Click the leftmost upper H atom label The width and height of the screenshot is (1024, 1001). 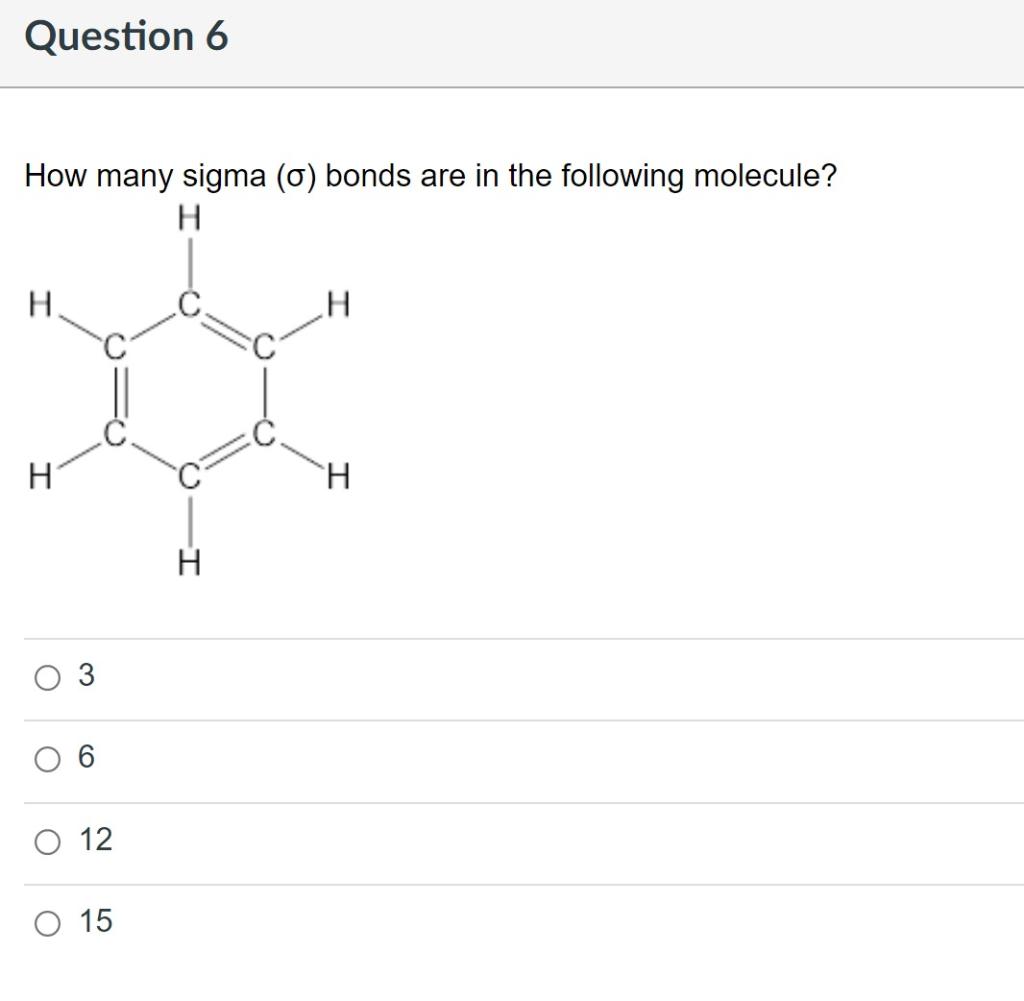pos(42,303)
